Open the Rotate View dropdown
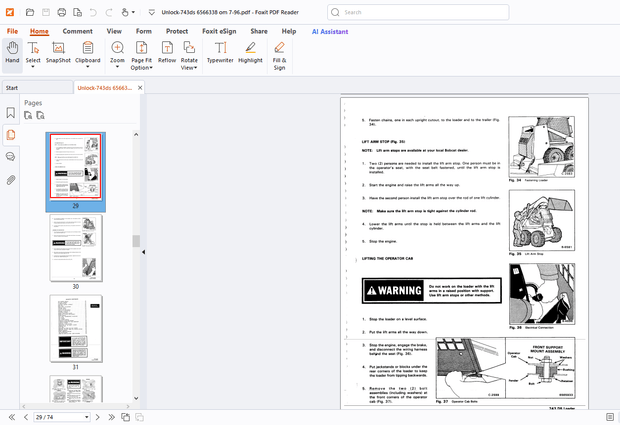Screen dimensions: 620x425 [189, 56]
